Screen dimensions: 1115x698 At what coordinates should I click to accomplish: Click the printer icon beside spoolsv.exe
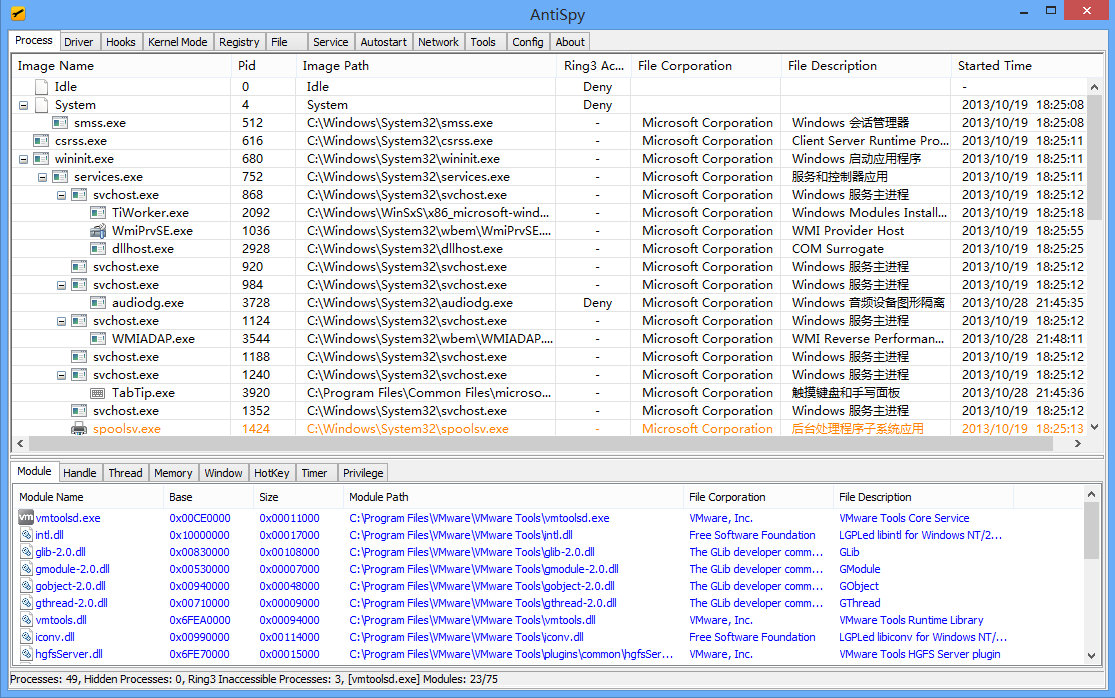(79, 429)
